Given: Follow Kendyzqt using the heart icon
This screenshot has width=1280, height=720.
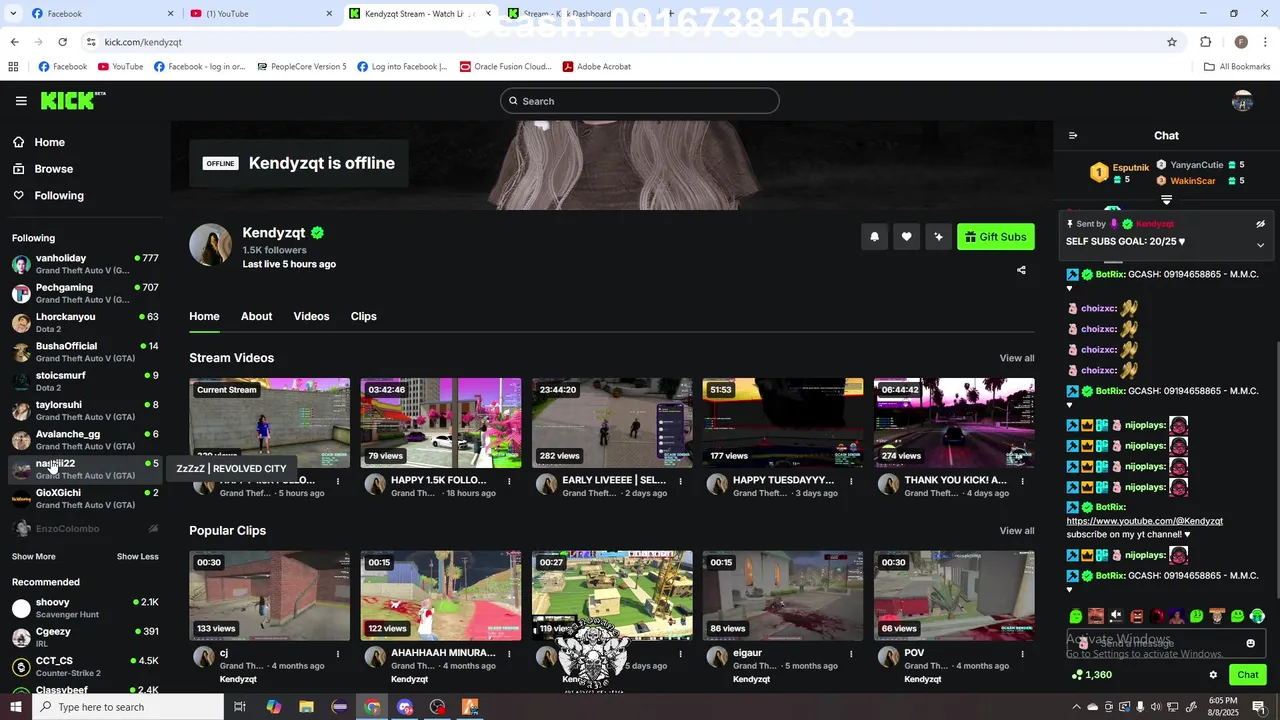Looking at the screenshot, I should [906, 237].
